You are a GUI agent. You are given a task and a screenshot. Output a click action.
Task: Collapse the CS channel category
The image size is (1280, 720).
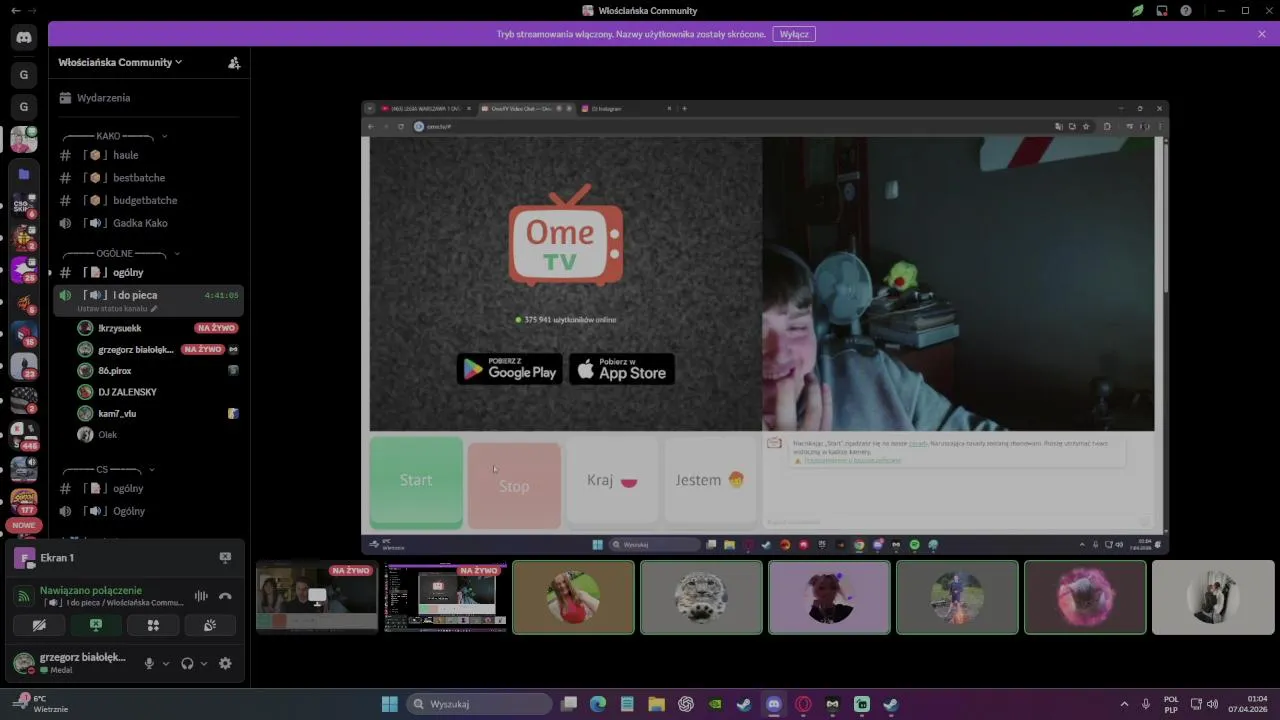coord(108,469)
